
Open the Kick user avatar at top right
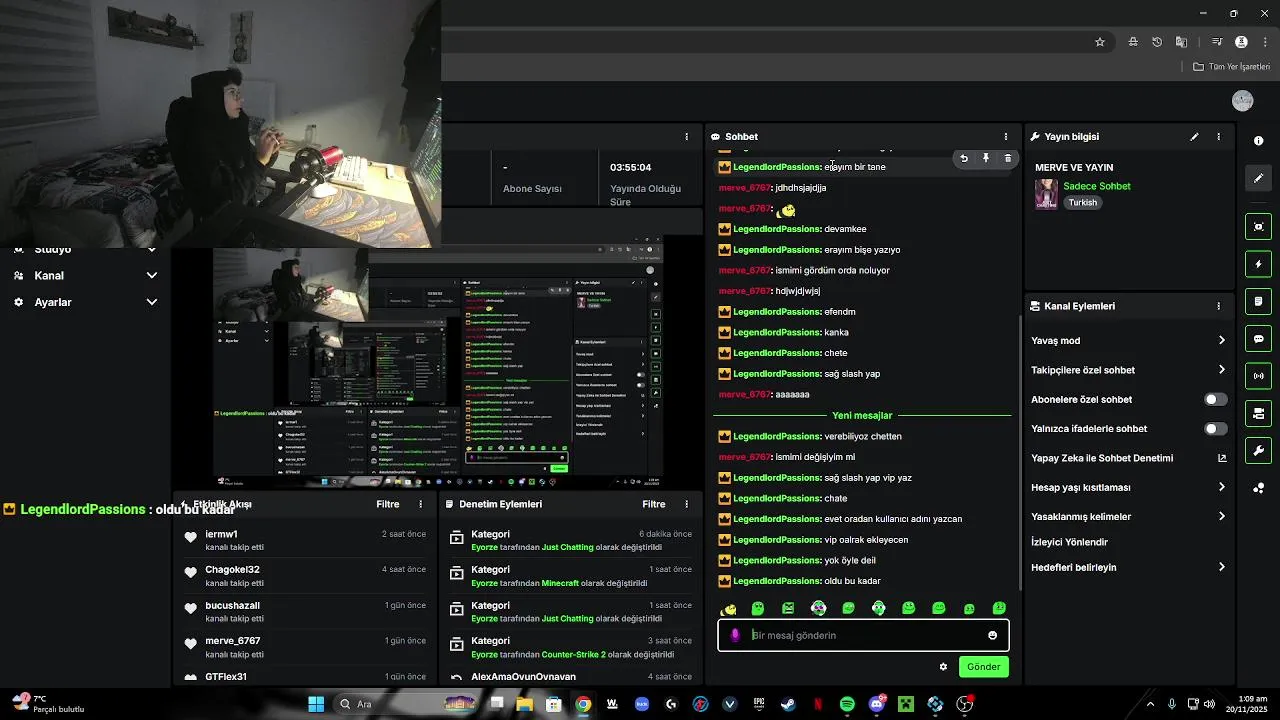(1243, 101)
